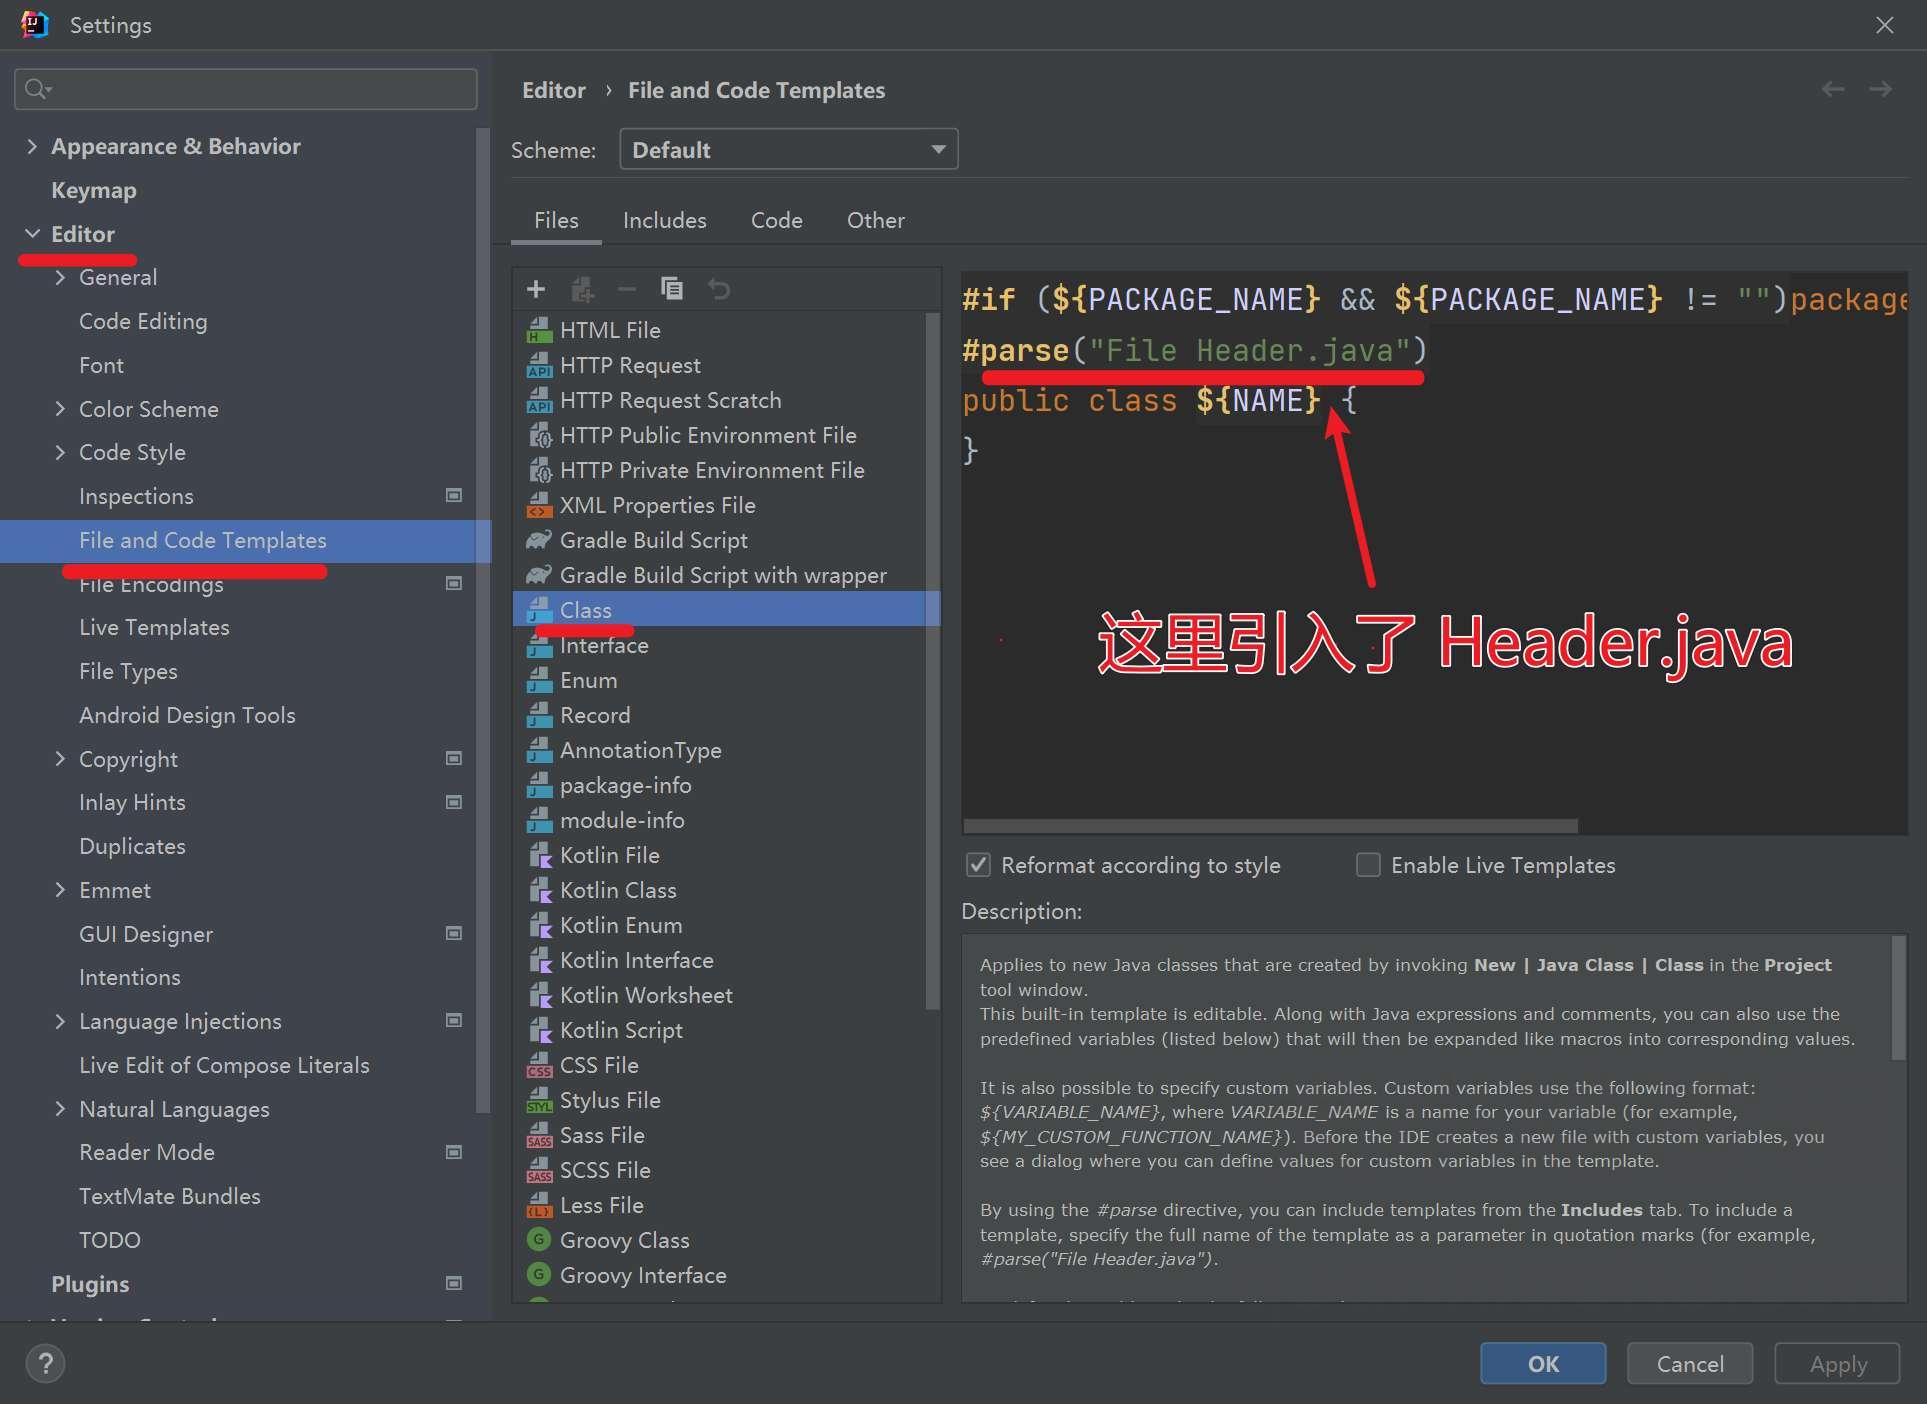This screenshot has height=1404, width=1927.
Task: Click the Sass File template icon
Action: (x=539, y=1135)
